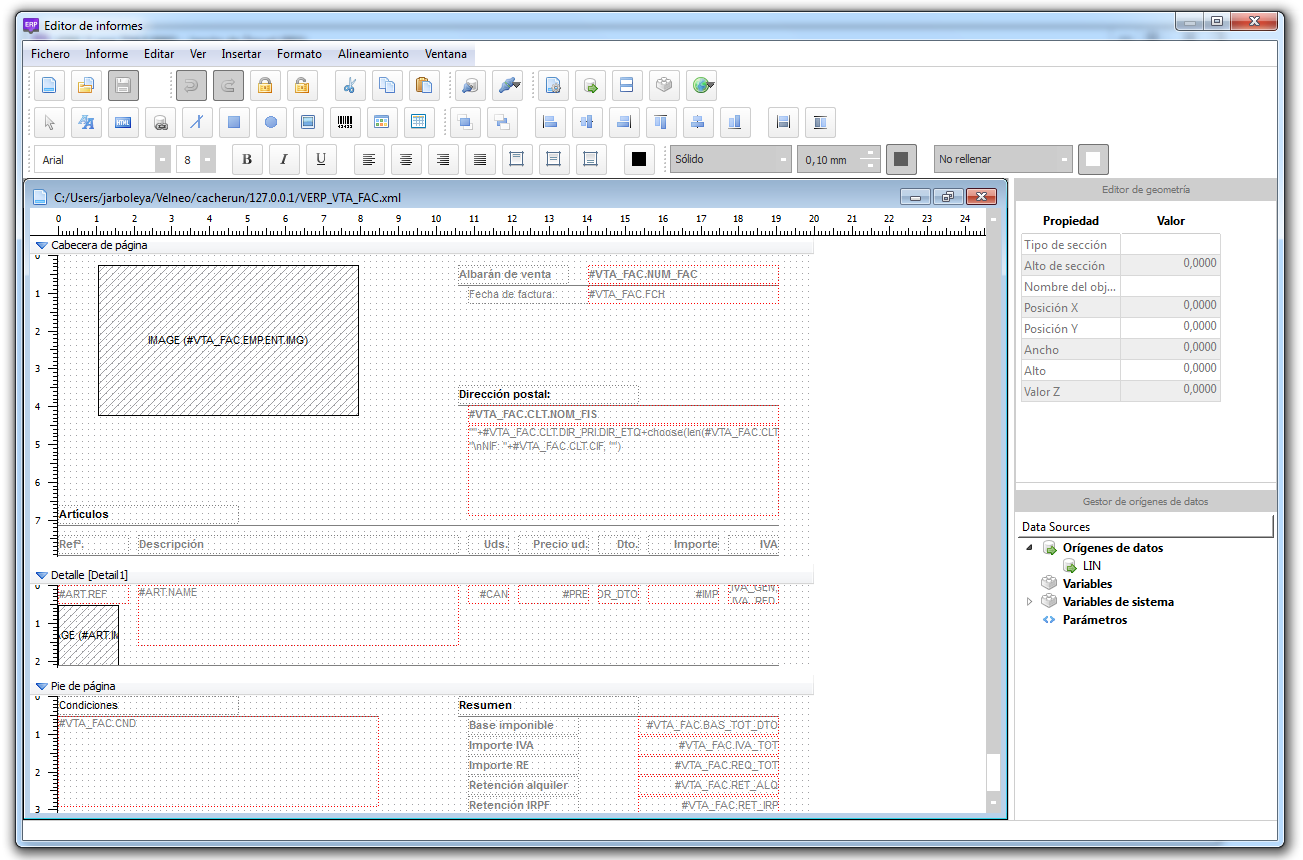This screenshot has height=860, width=1303.
Task: Toggle bold text formatting
Action: click(x=247, y=159)
